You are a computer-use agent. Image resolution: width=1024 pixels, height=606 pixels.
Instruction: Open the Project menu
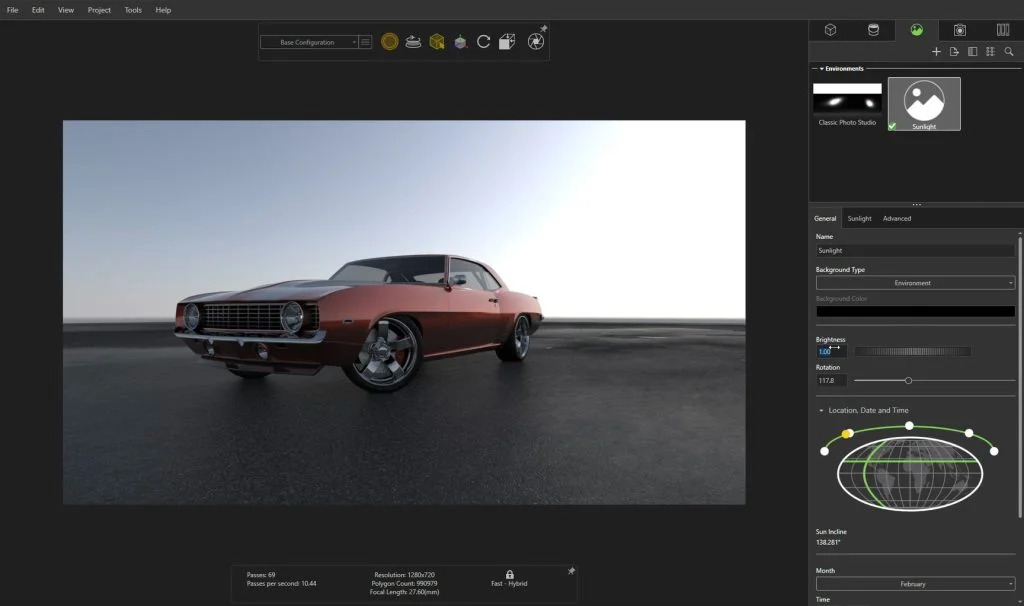click(x=99, y=10)
